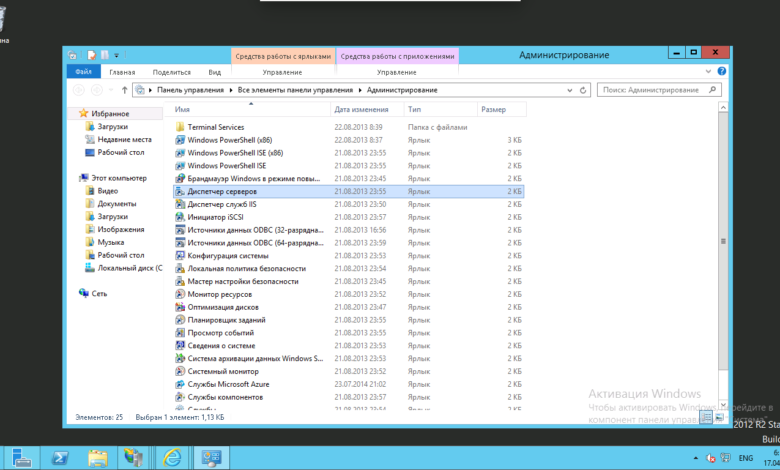This screenshot has height=470, width=780.
Task: Open the Terminal Services folder
Action: coord(215,127)
